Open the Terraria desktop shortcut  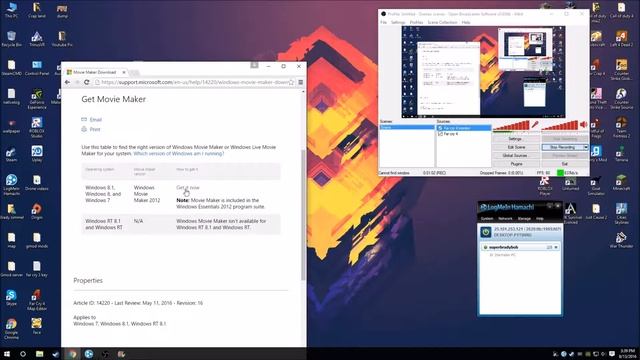[x=621, y=154]
